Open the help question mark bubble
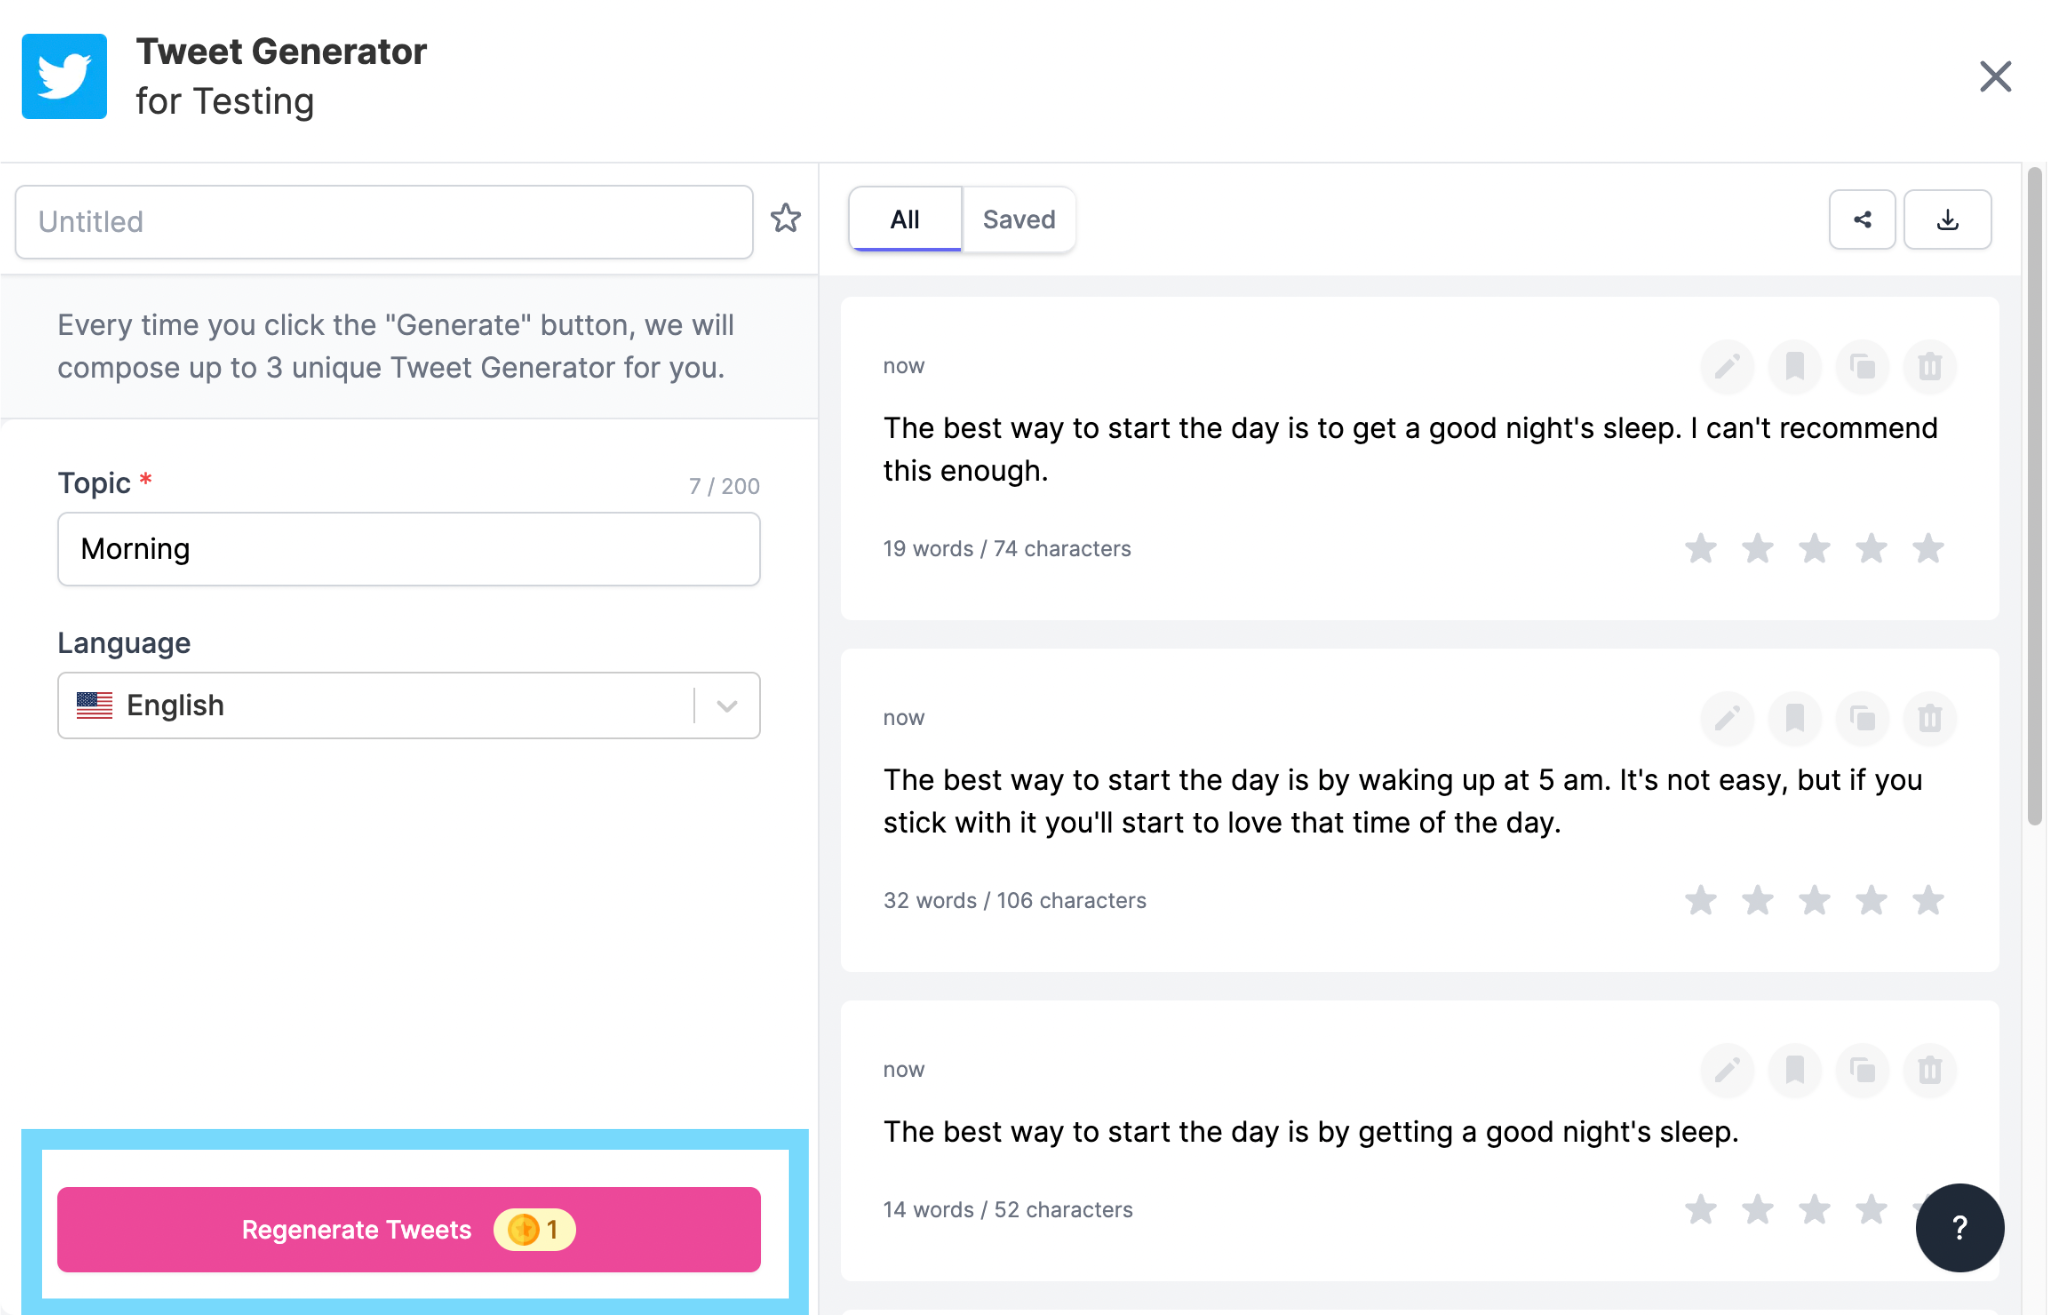 point(1959,1227)
